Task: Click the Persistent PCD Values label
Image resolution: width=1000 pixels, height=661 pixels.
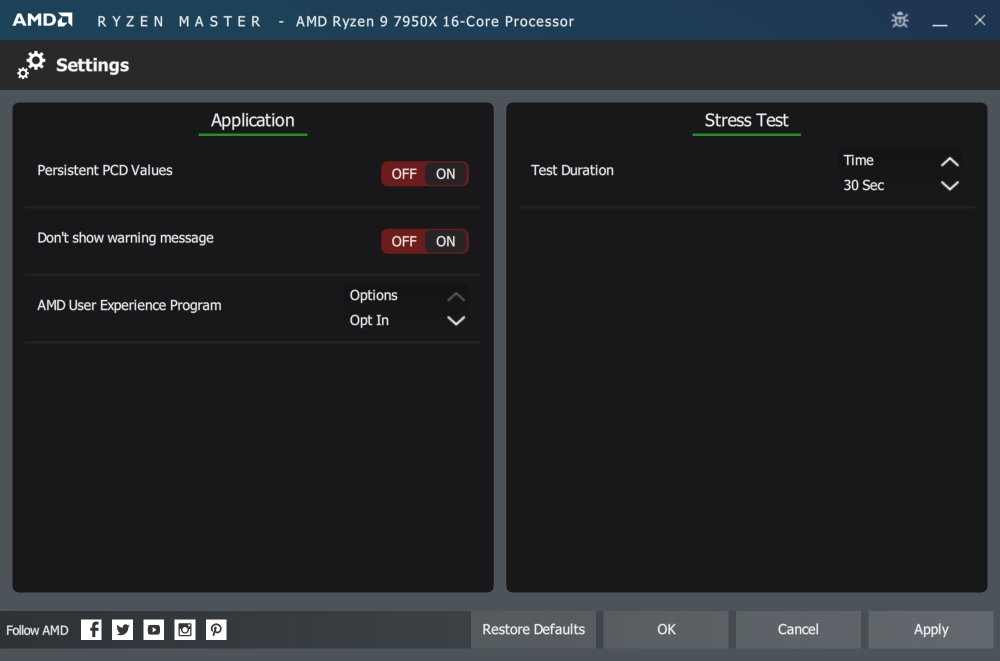Action: (x=105, y=170)
